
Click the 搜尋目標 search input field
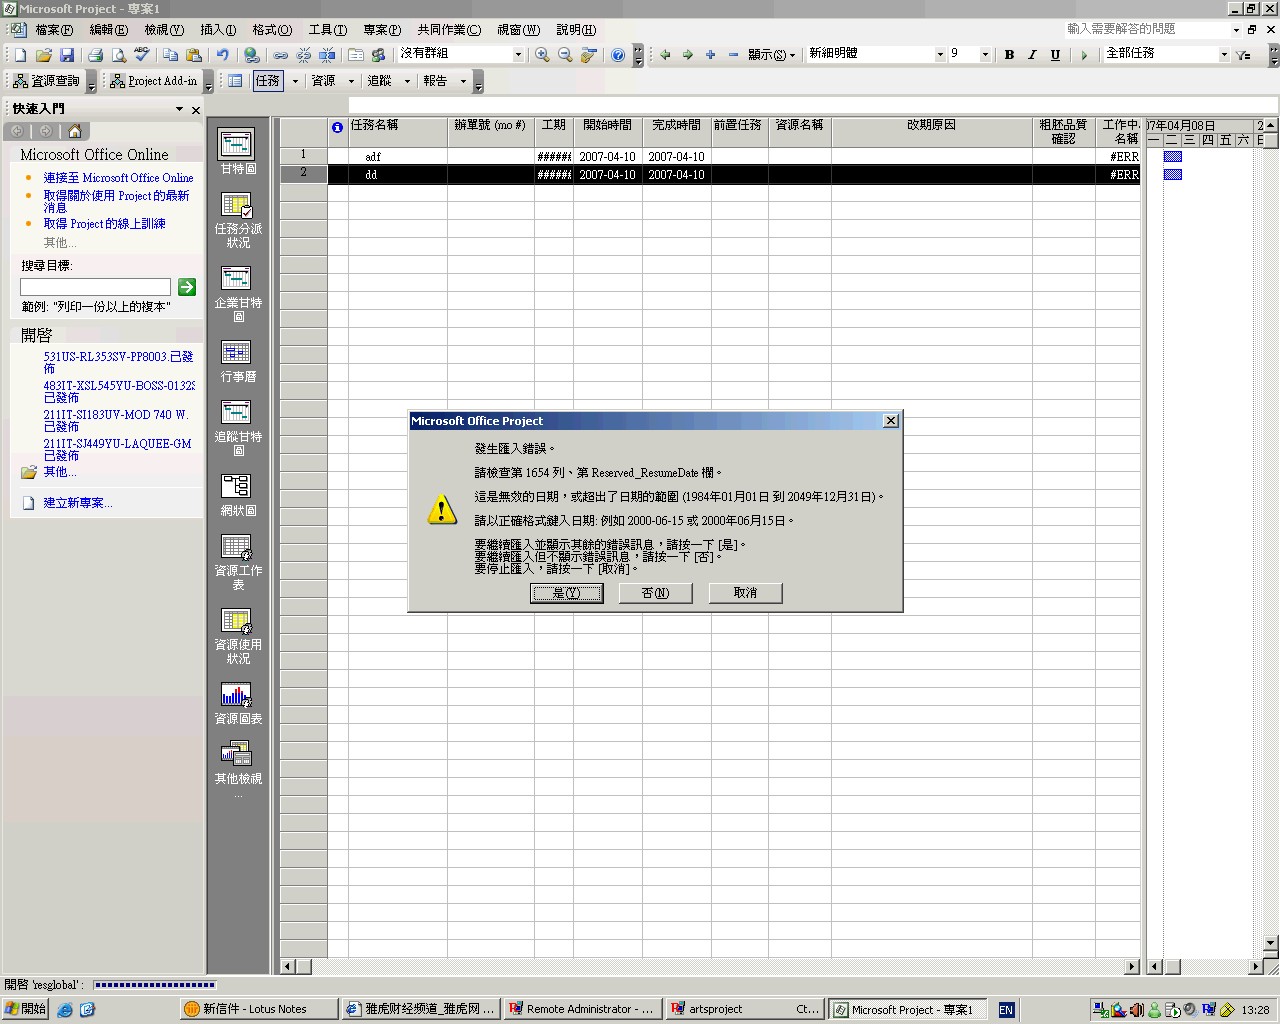point(95,287)
